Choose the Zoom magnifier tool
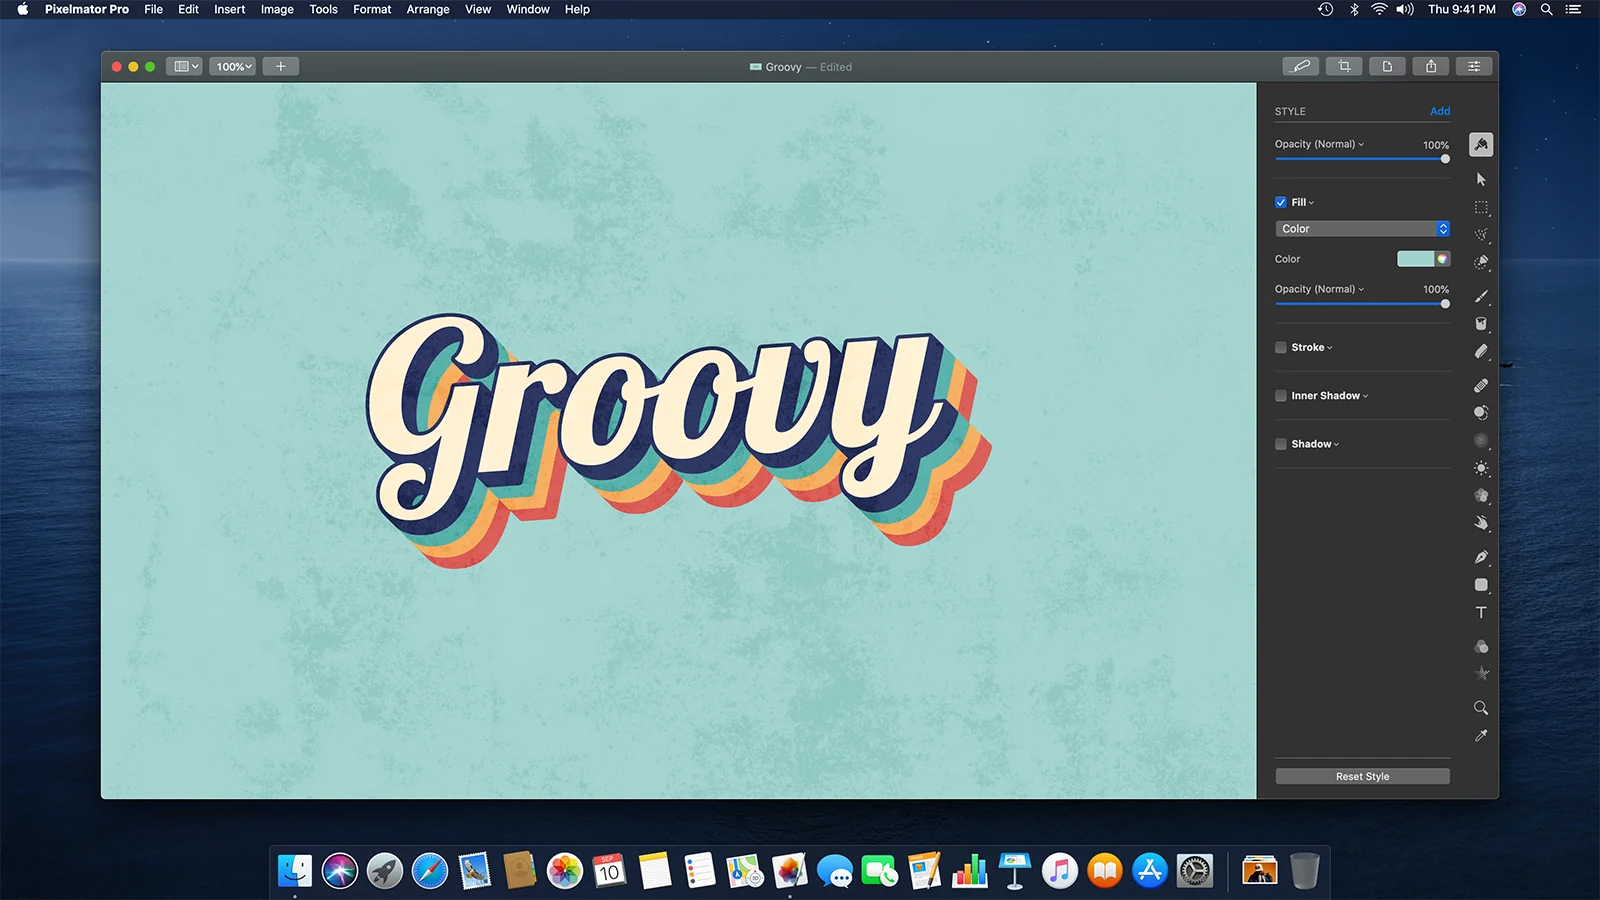This screenshot has width=1600, height=900. coord(1481,708)
